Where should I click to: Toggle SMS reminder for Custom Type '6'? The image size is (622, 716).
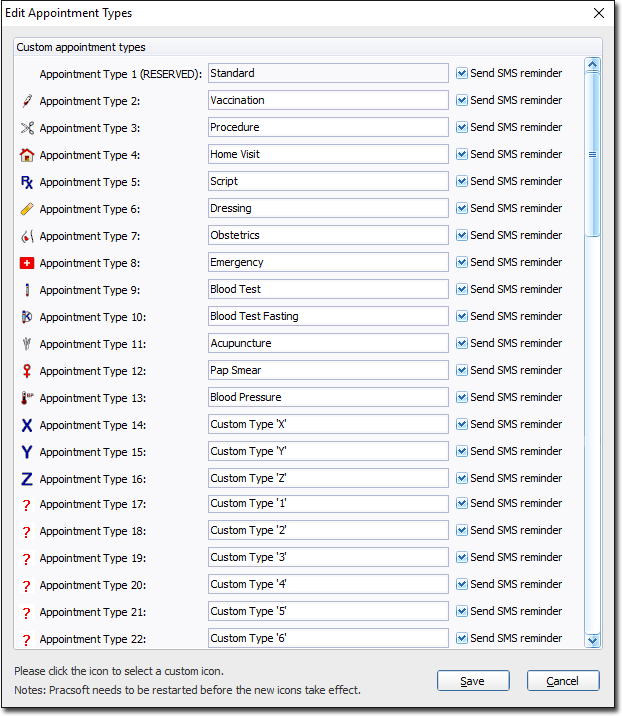pyautogui.click(x=462, y=638)
